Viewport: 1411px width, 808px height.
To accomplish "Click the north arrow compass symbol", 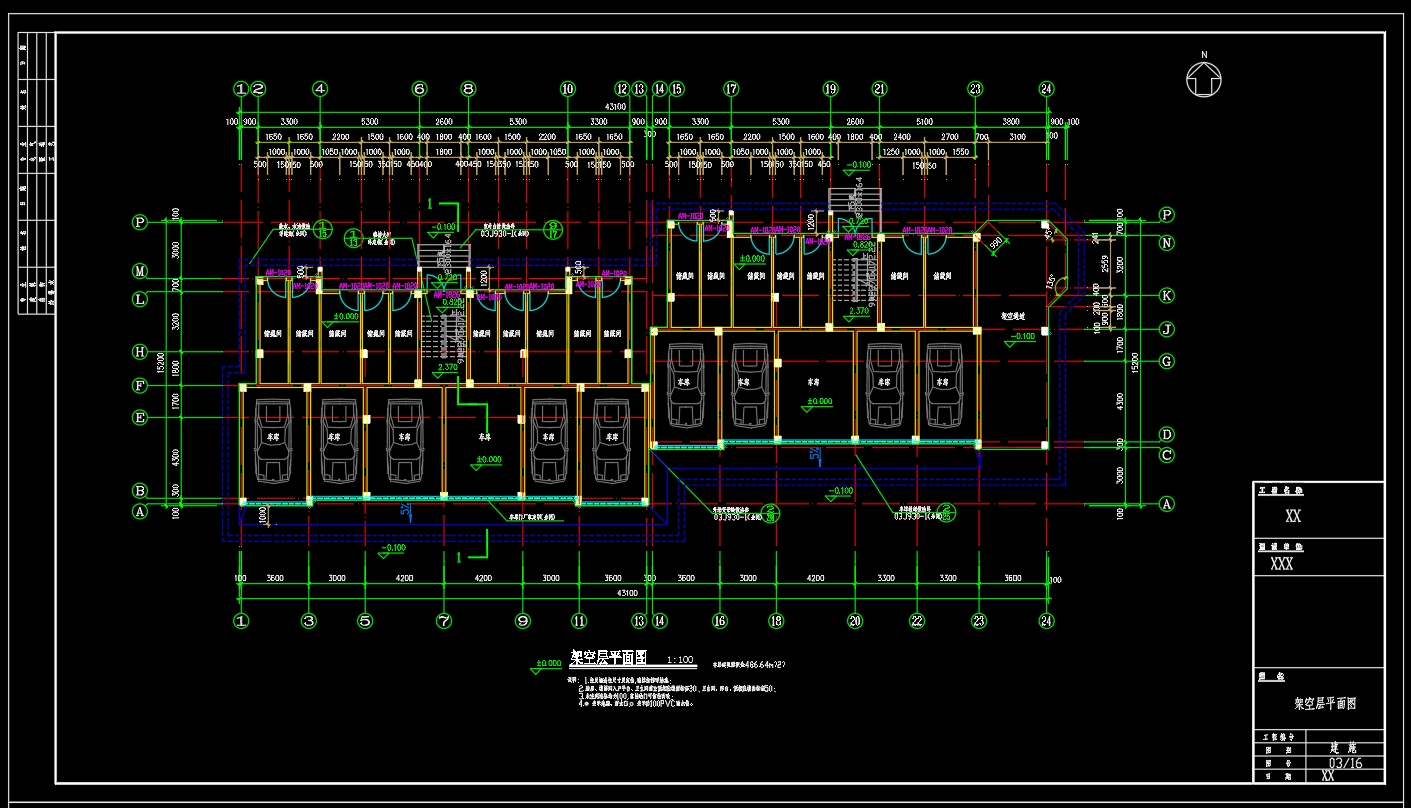I will 1204,79.
